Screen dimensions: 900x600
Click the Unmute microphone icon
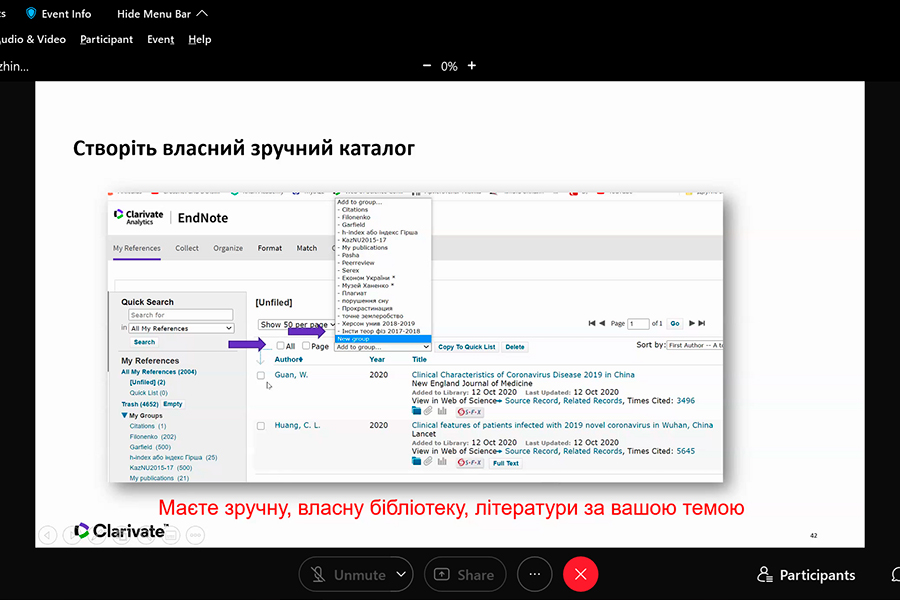click(319, 575)
